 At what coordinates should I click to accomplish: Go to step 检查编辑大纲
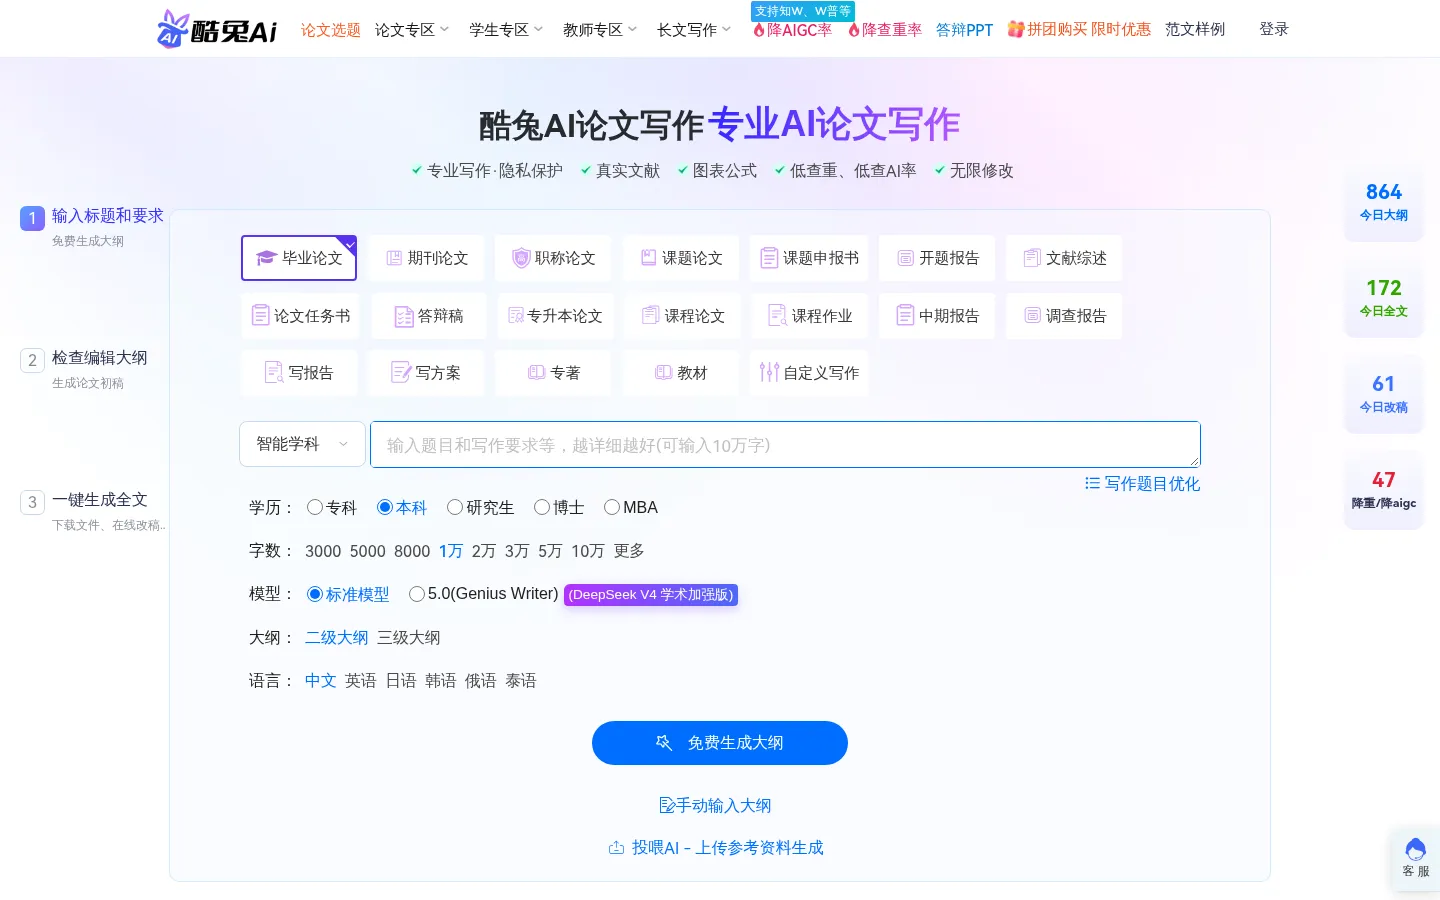click(x=99, y=358)
